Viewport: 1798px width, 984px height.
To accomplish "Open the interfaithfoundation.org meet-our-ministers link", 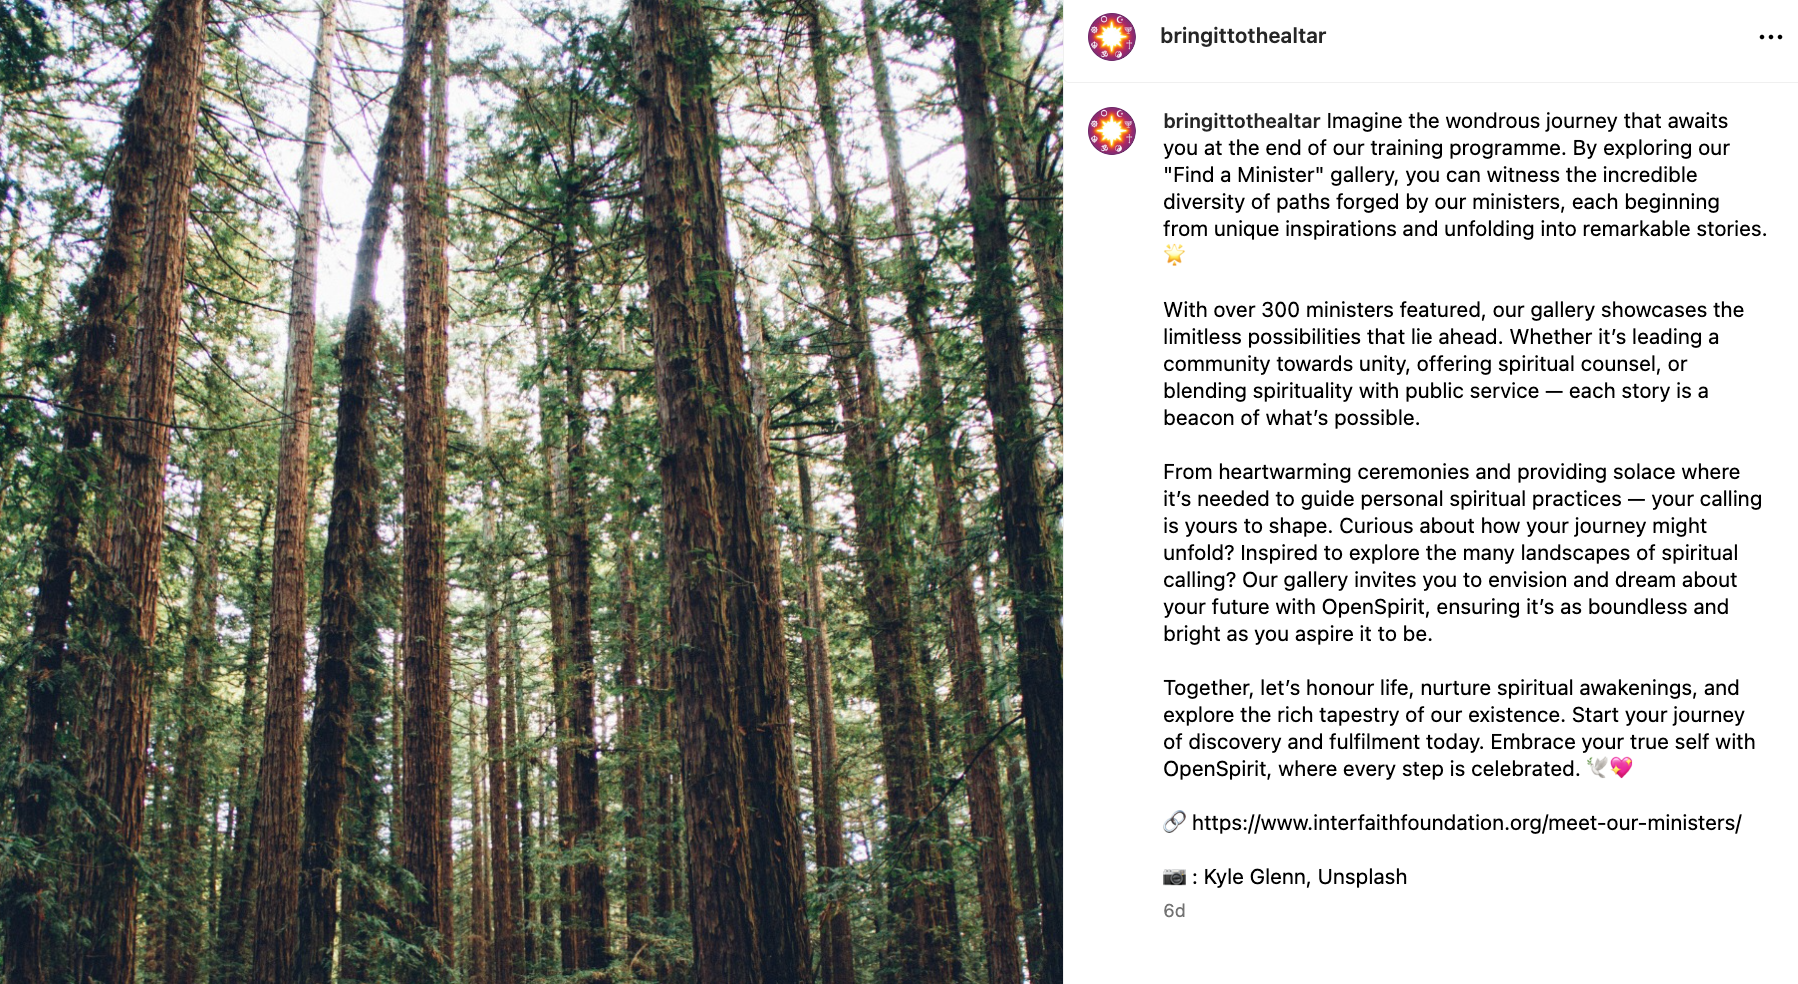I will coord(1466,823).
